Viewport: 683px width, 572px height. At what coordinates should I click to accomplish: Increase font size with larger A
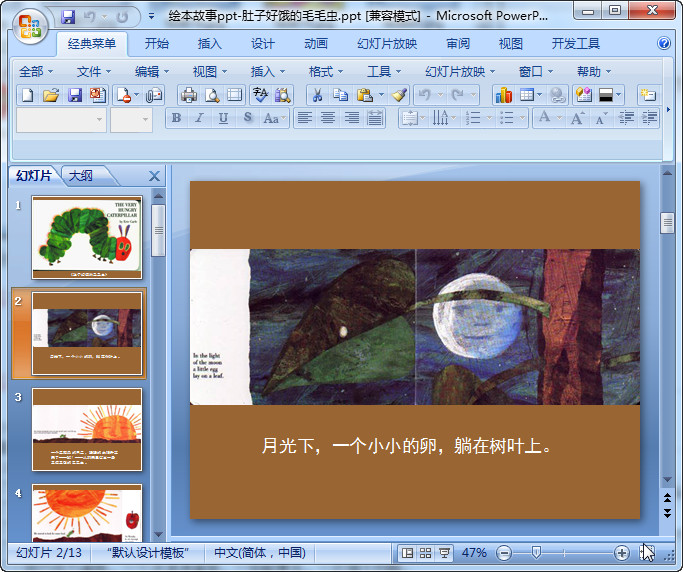point(578,118)
